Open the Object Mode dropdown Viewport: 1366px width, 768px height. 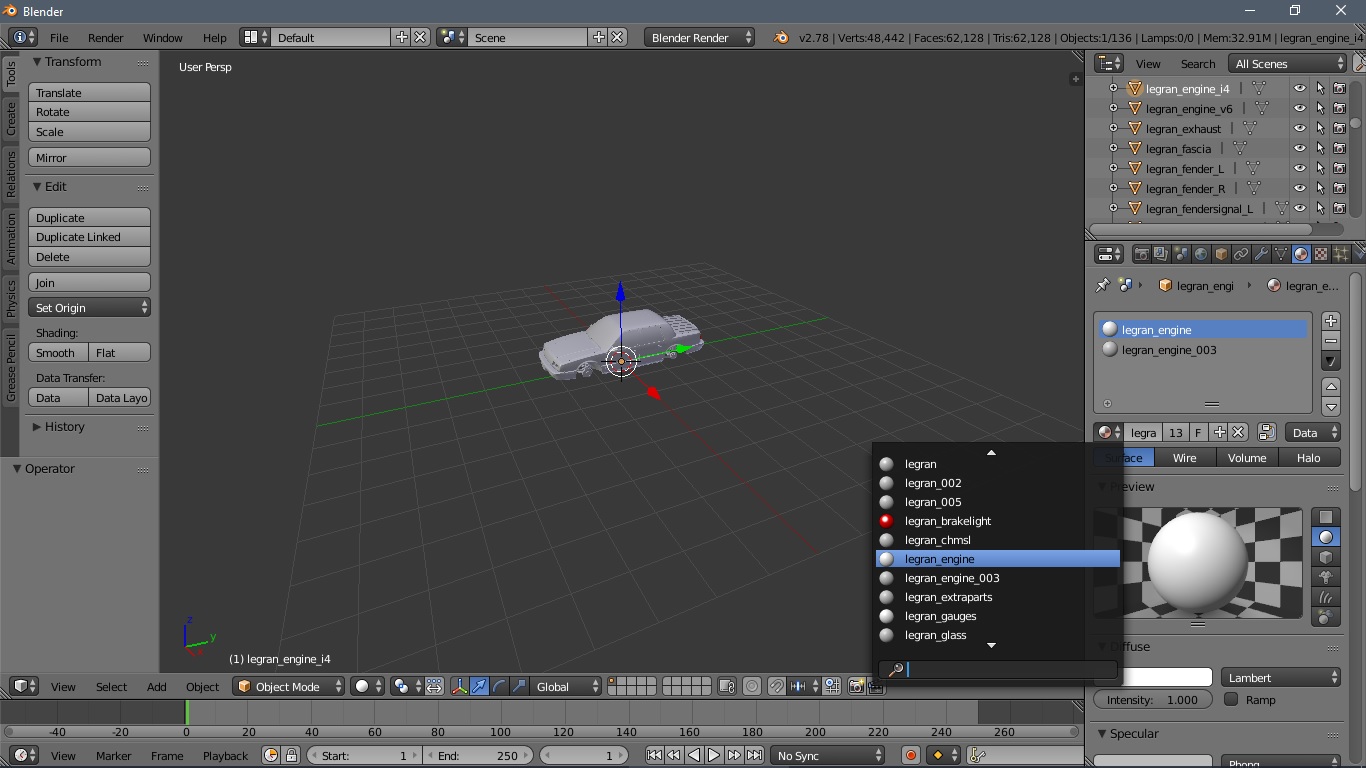pyautogui.click(x=289, y=686)
